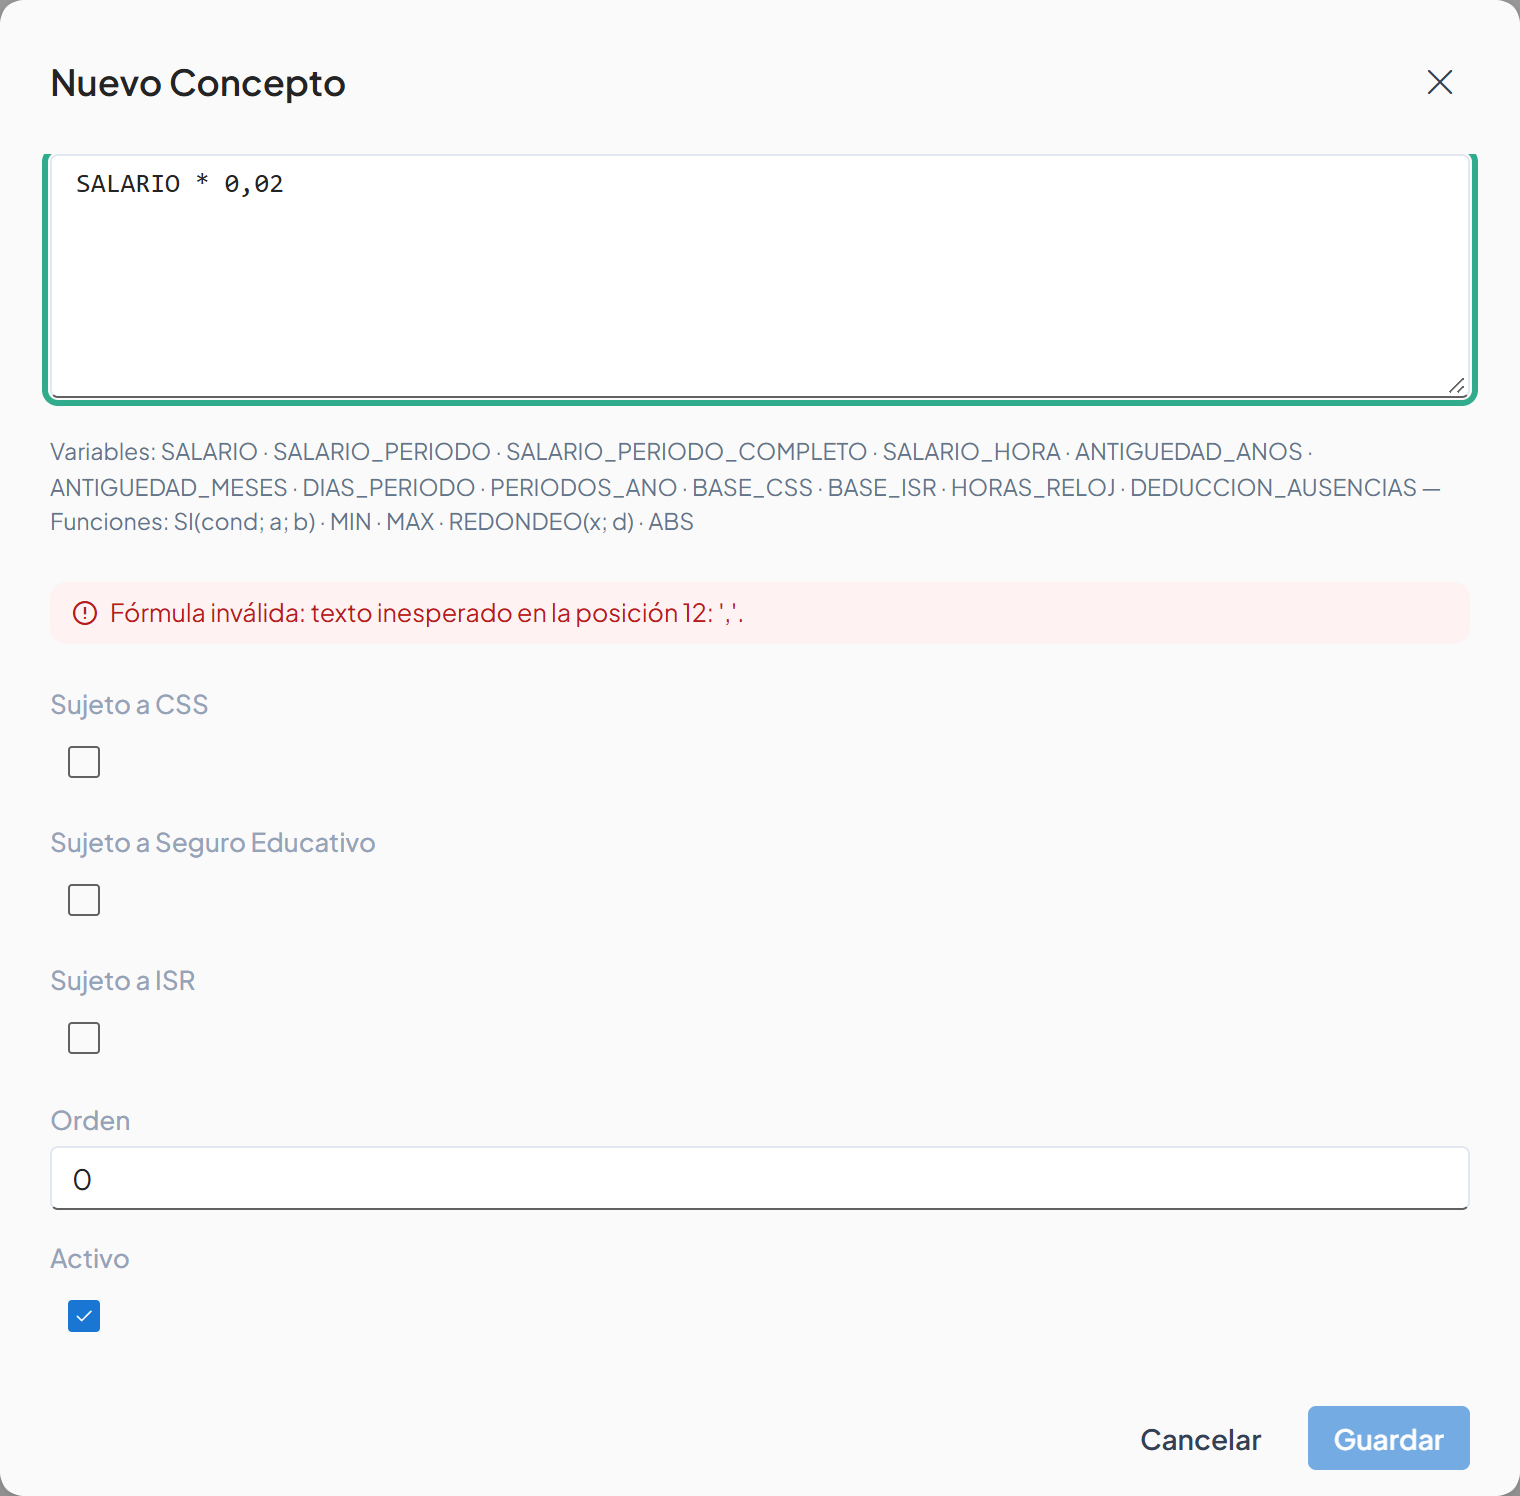Close the Nuevo Concepto dialog
This screenshot has height=1496, width=1520.
(1439, 82)
